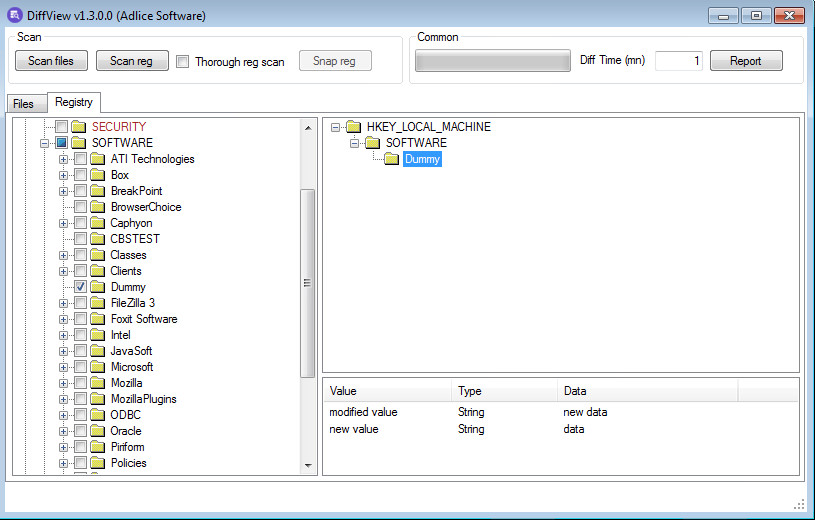This screenshot has width=815, height=520.
Task: Click the tree scrollbar up arrow
Action: click(x=308, y=127)
